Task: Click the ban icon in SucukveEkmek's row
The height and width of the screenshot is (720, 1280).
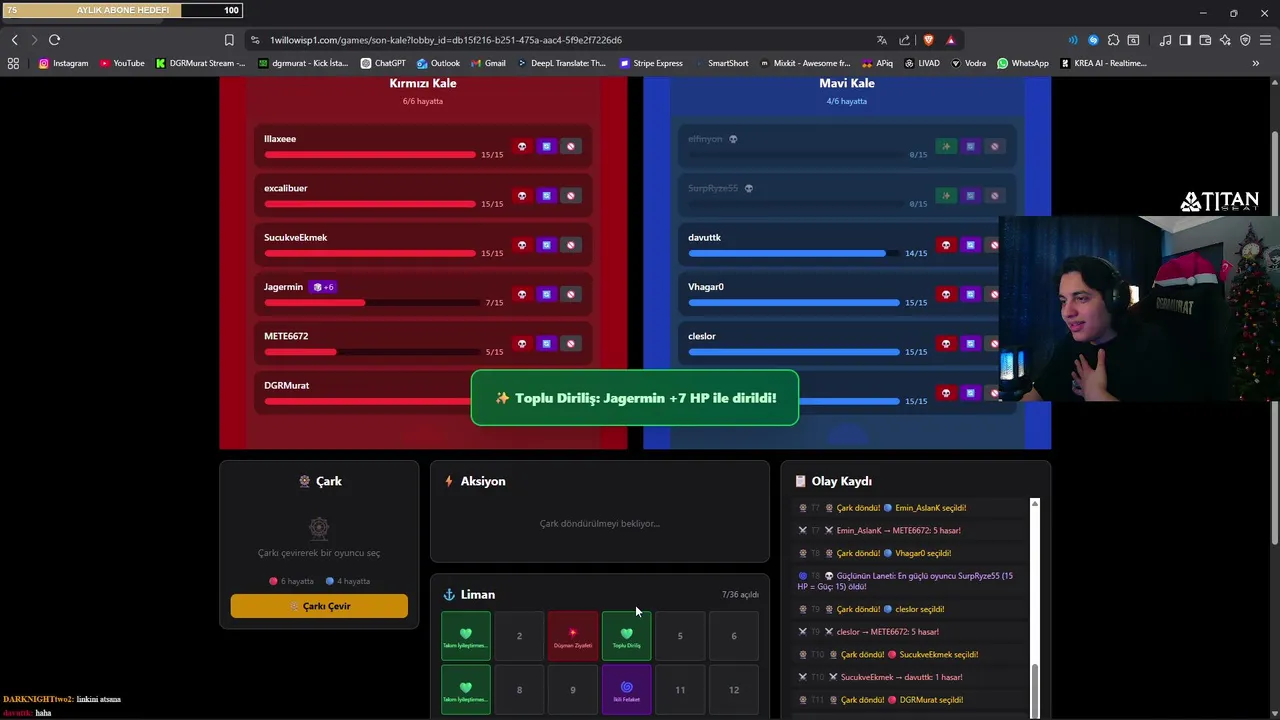Action: coord(571,245)
